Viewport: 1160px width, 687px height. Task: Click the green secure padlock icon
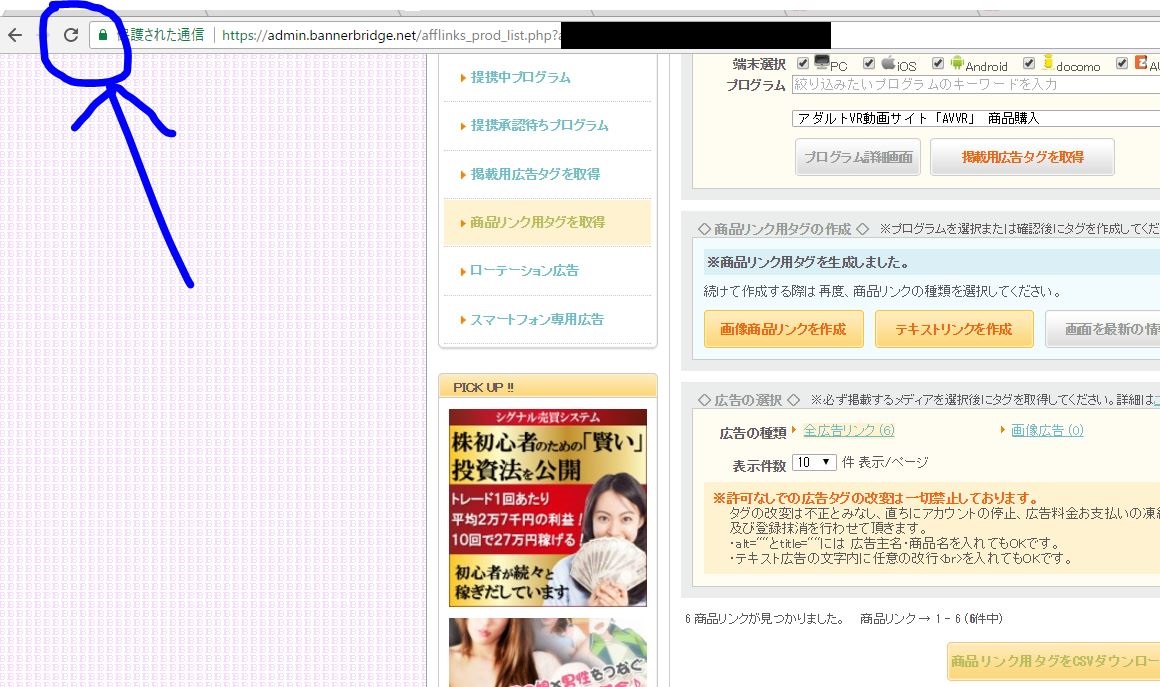click(x=102, y=35)
